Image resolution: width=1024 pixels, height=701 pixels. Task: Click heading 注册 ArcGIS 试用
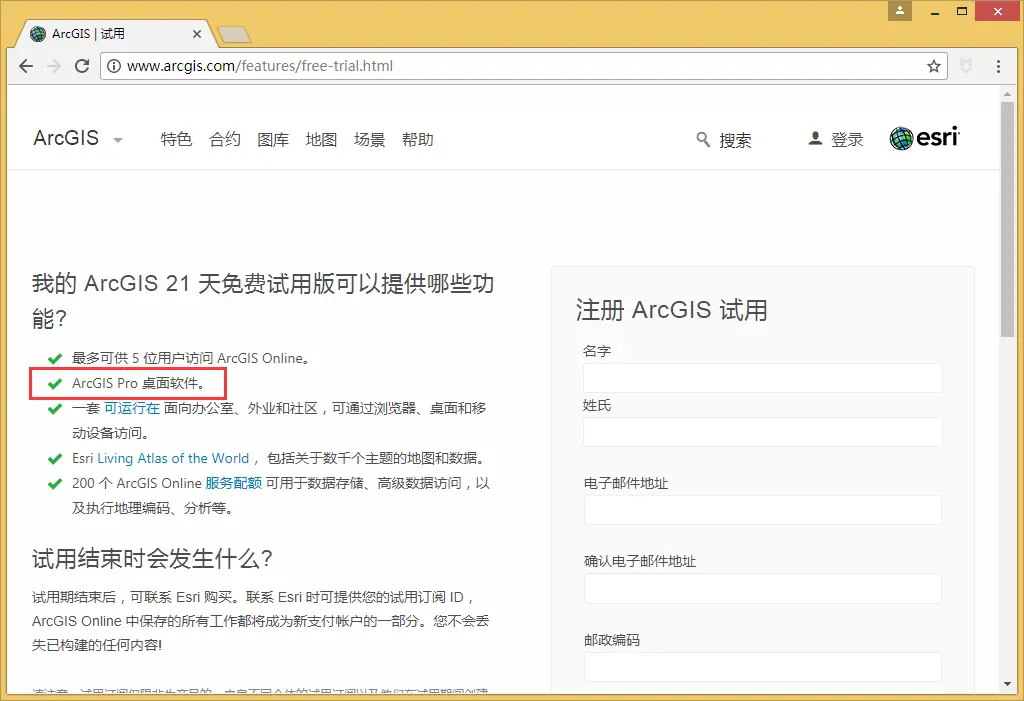click(672, 310)
